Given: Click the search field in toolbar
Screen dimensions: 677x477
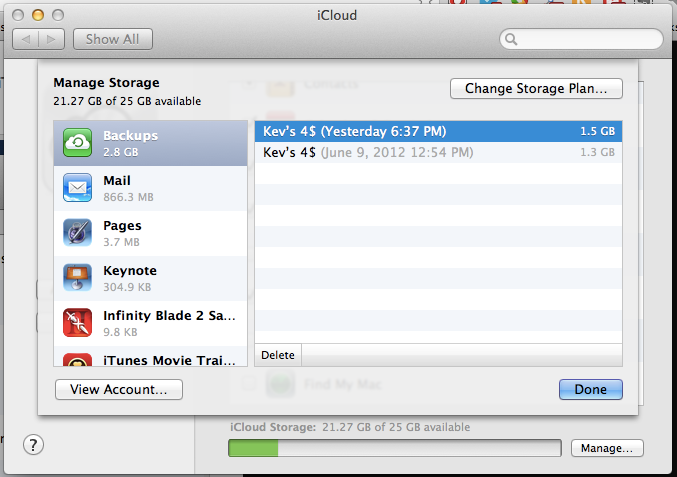Looking at the screenshot, I should (x=581, y=39).
